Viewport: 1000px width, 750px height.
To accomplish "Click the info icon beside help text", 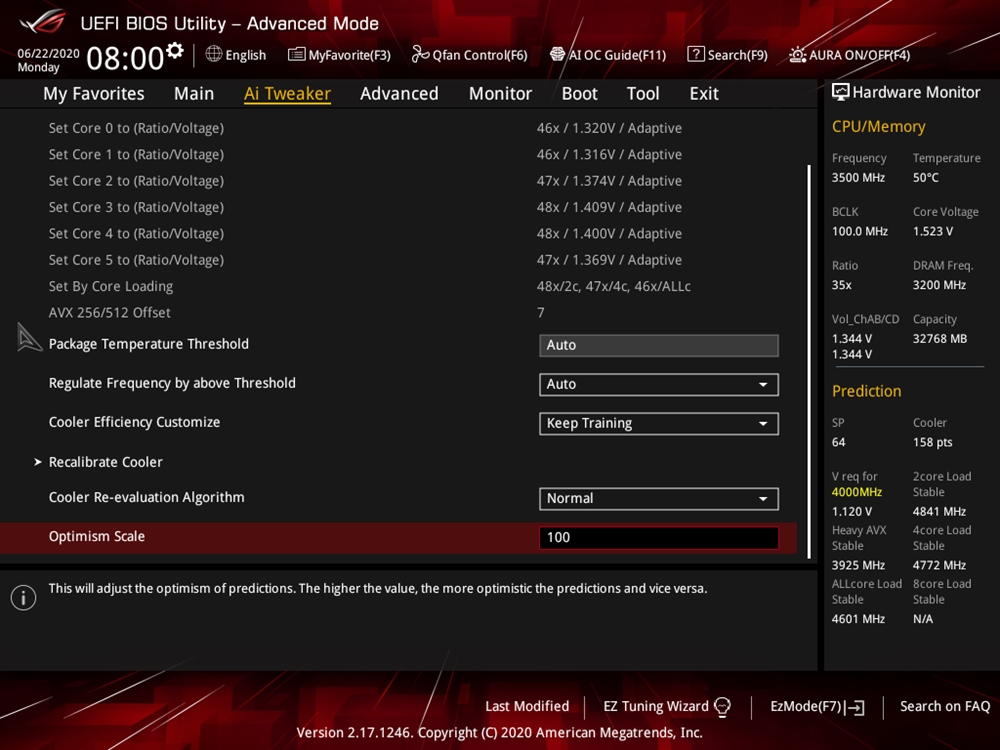I will tap(24, 598).
